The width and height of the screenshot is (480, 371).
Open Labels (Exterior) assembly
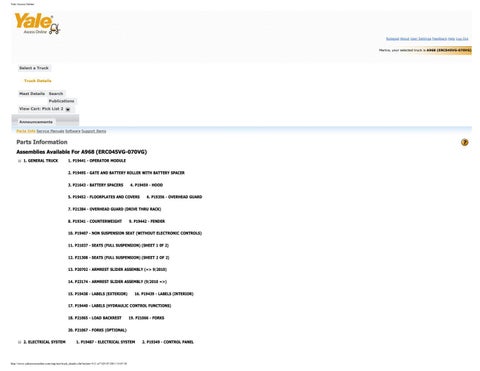coord(98,294)
